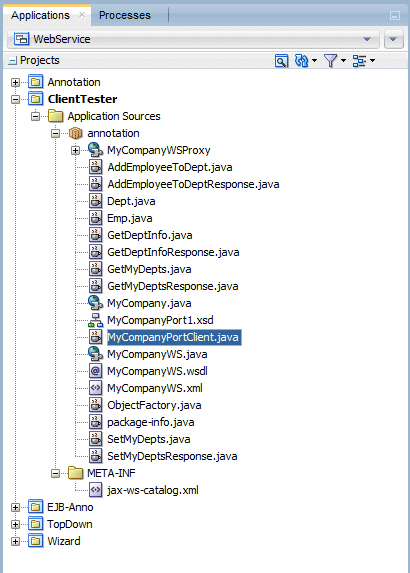This screenshot has height=573, width=410.
Task: Select ObjectFactory.java in the tree
Action: coord(154,405)
